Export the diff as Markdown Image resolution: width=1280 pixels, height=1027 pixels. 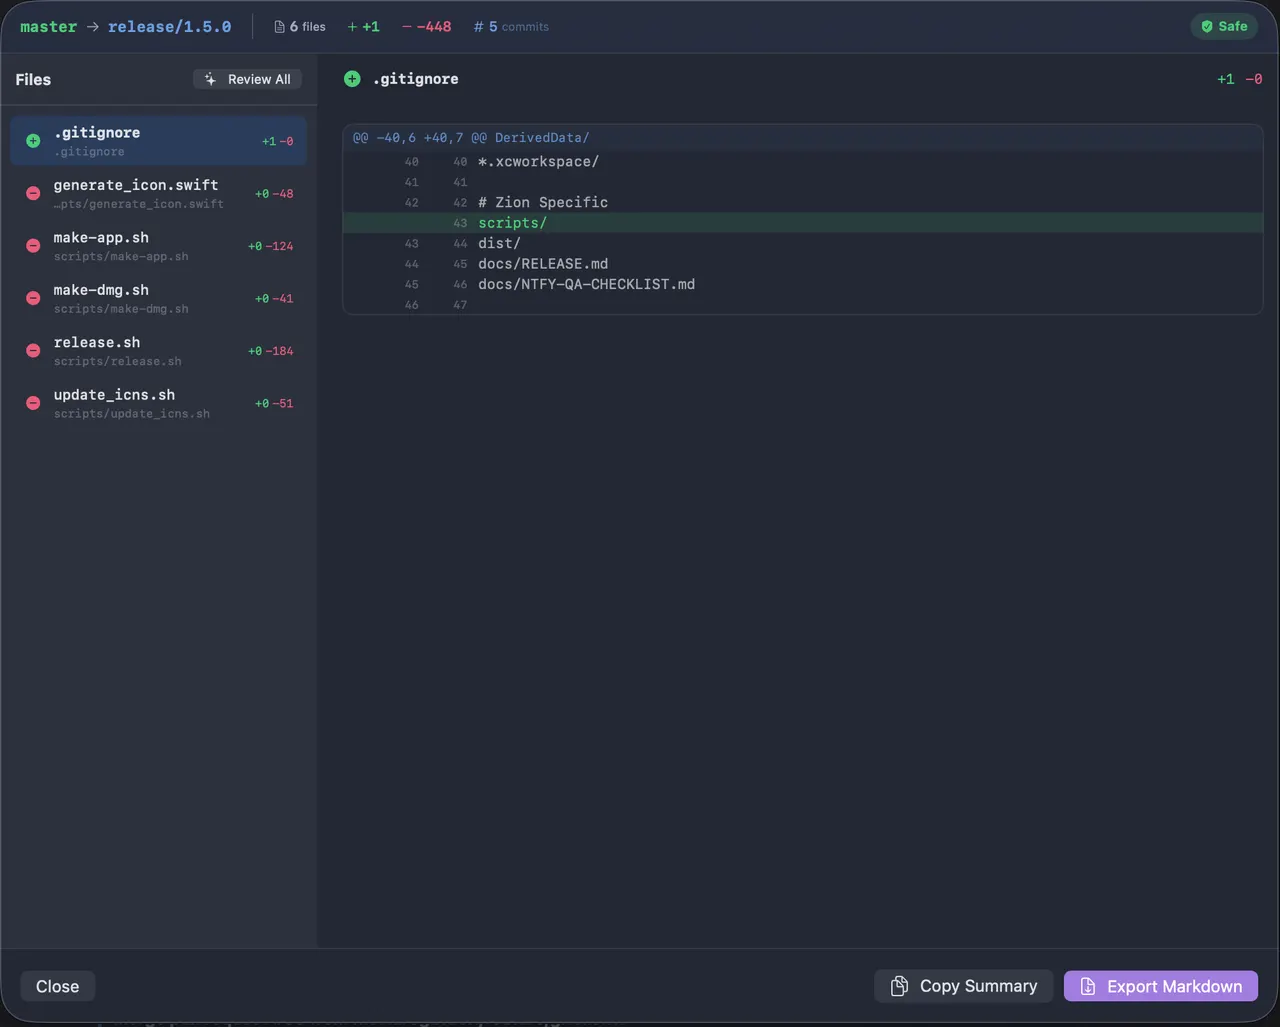[1161, 986]
